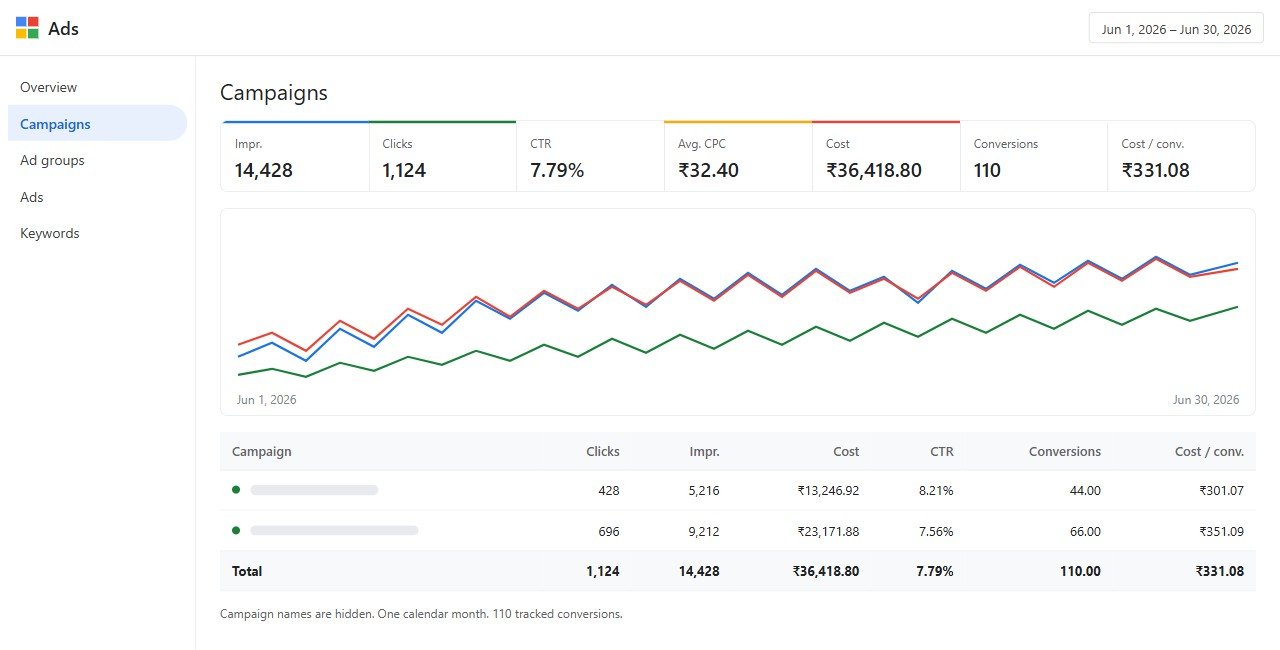Screen dimensions: 1280x650
Task: Click the Campaigns page heading
Action: tap(274, 93)
